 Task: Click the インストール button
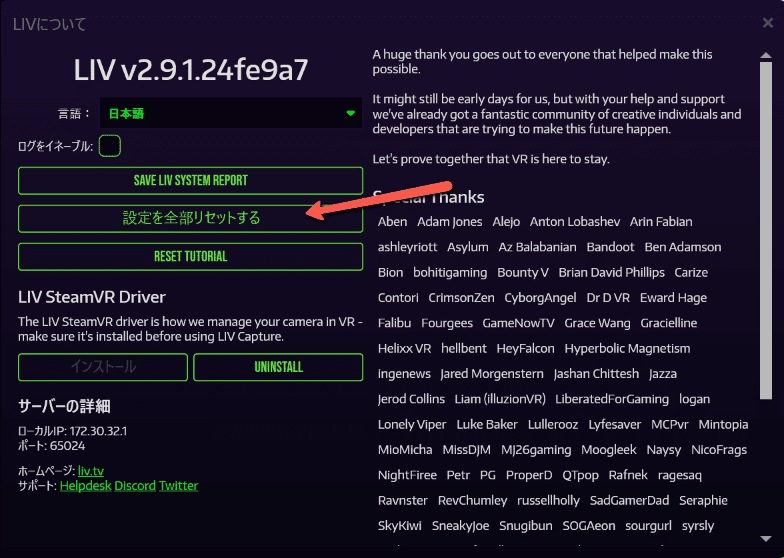point(103,367)
